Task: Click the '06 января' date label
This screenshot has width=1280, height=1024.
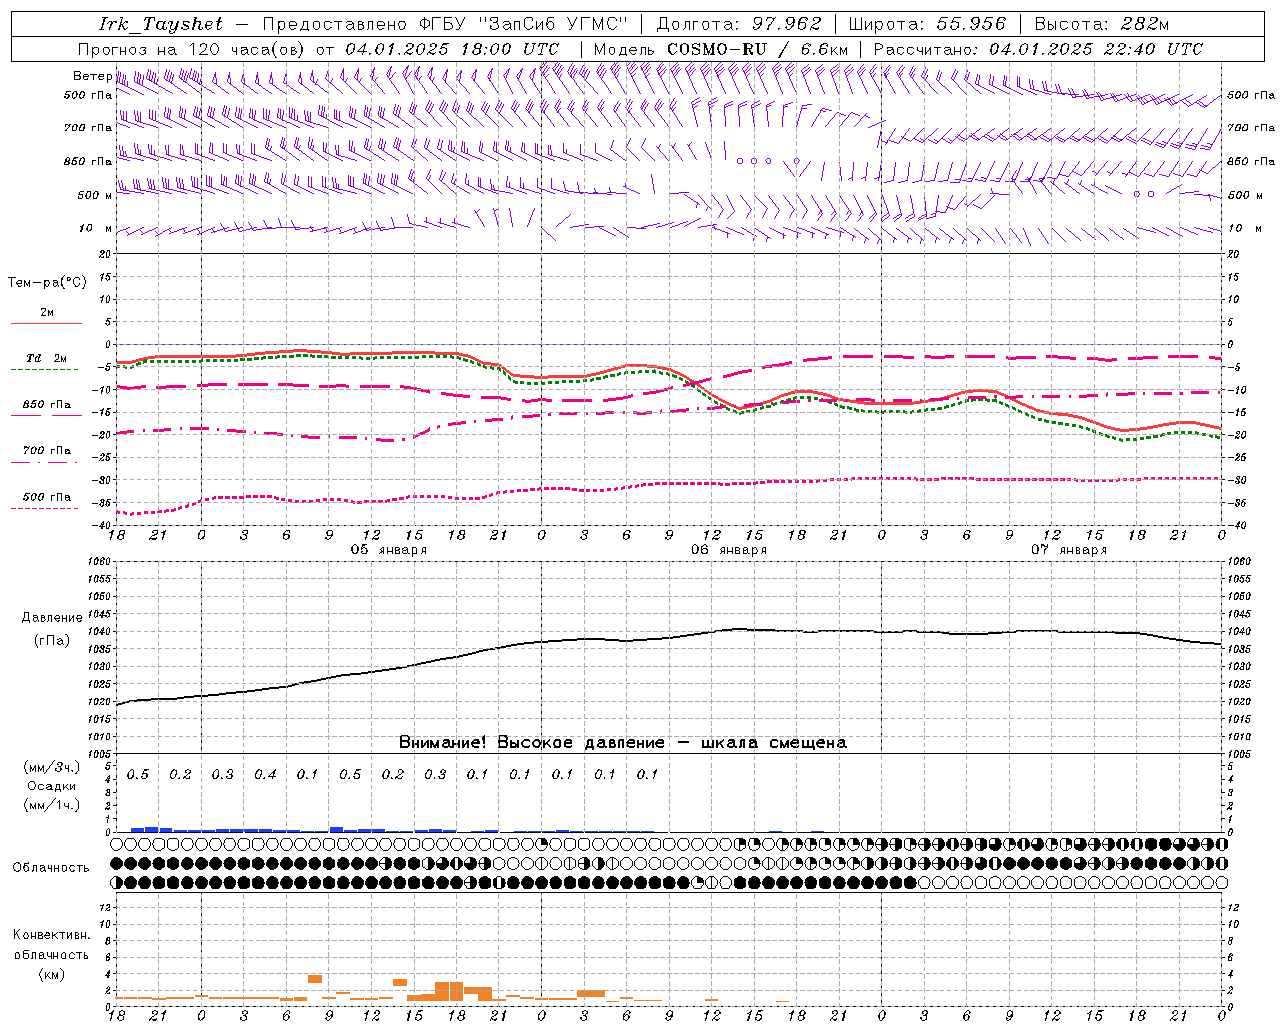Action: coord(729,550)
